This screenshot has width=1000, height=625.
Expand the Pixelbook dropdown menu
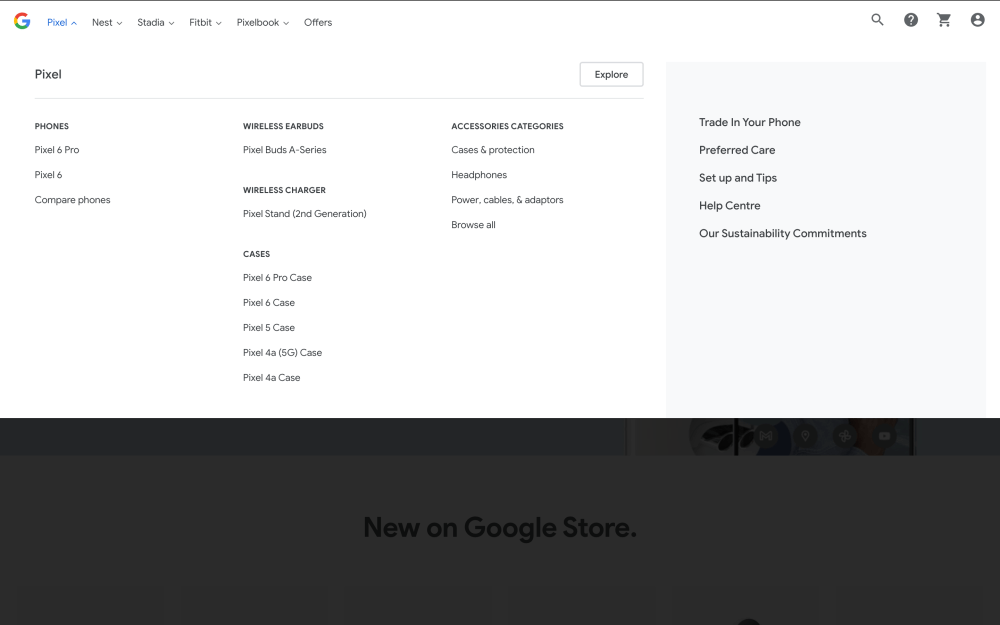[x=262, y=22]
